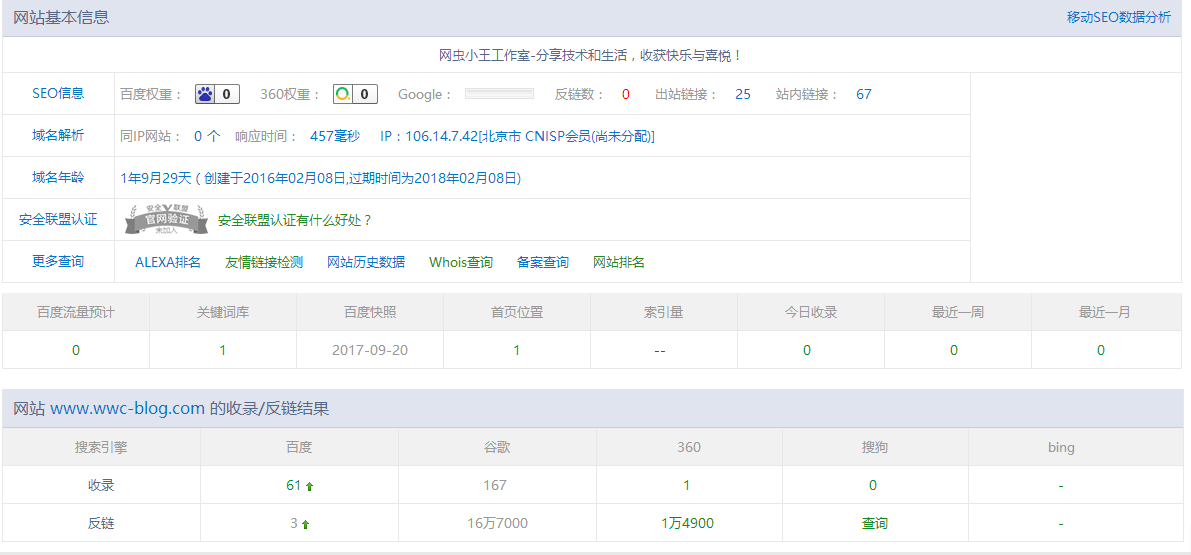Click the Baidu weight paw badge
Screen dimensions: 1191x555
coord(216,94)
